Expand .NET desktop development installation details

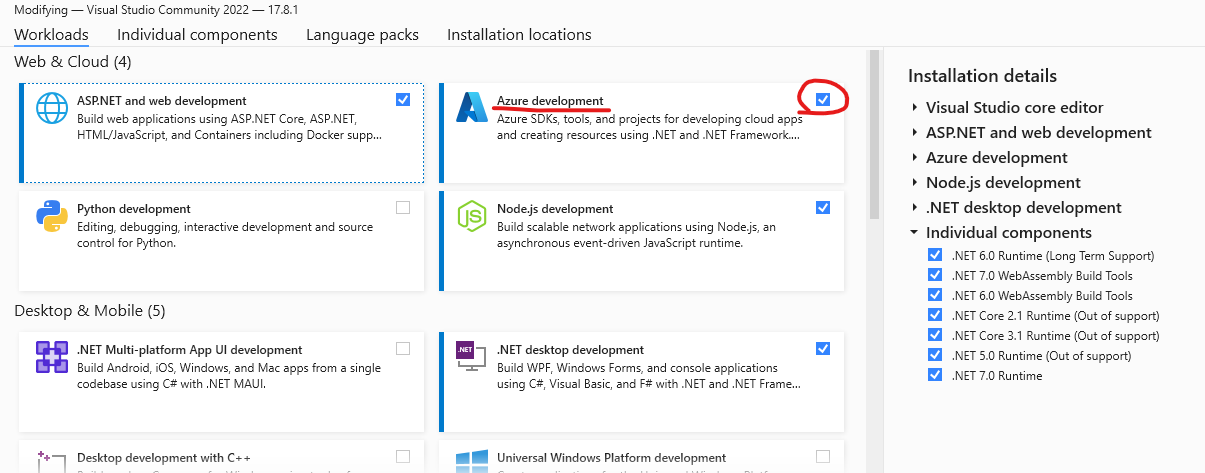[x=914, y=207]
